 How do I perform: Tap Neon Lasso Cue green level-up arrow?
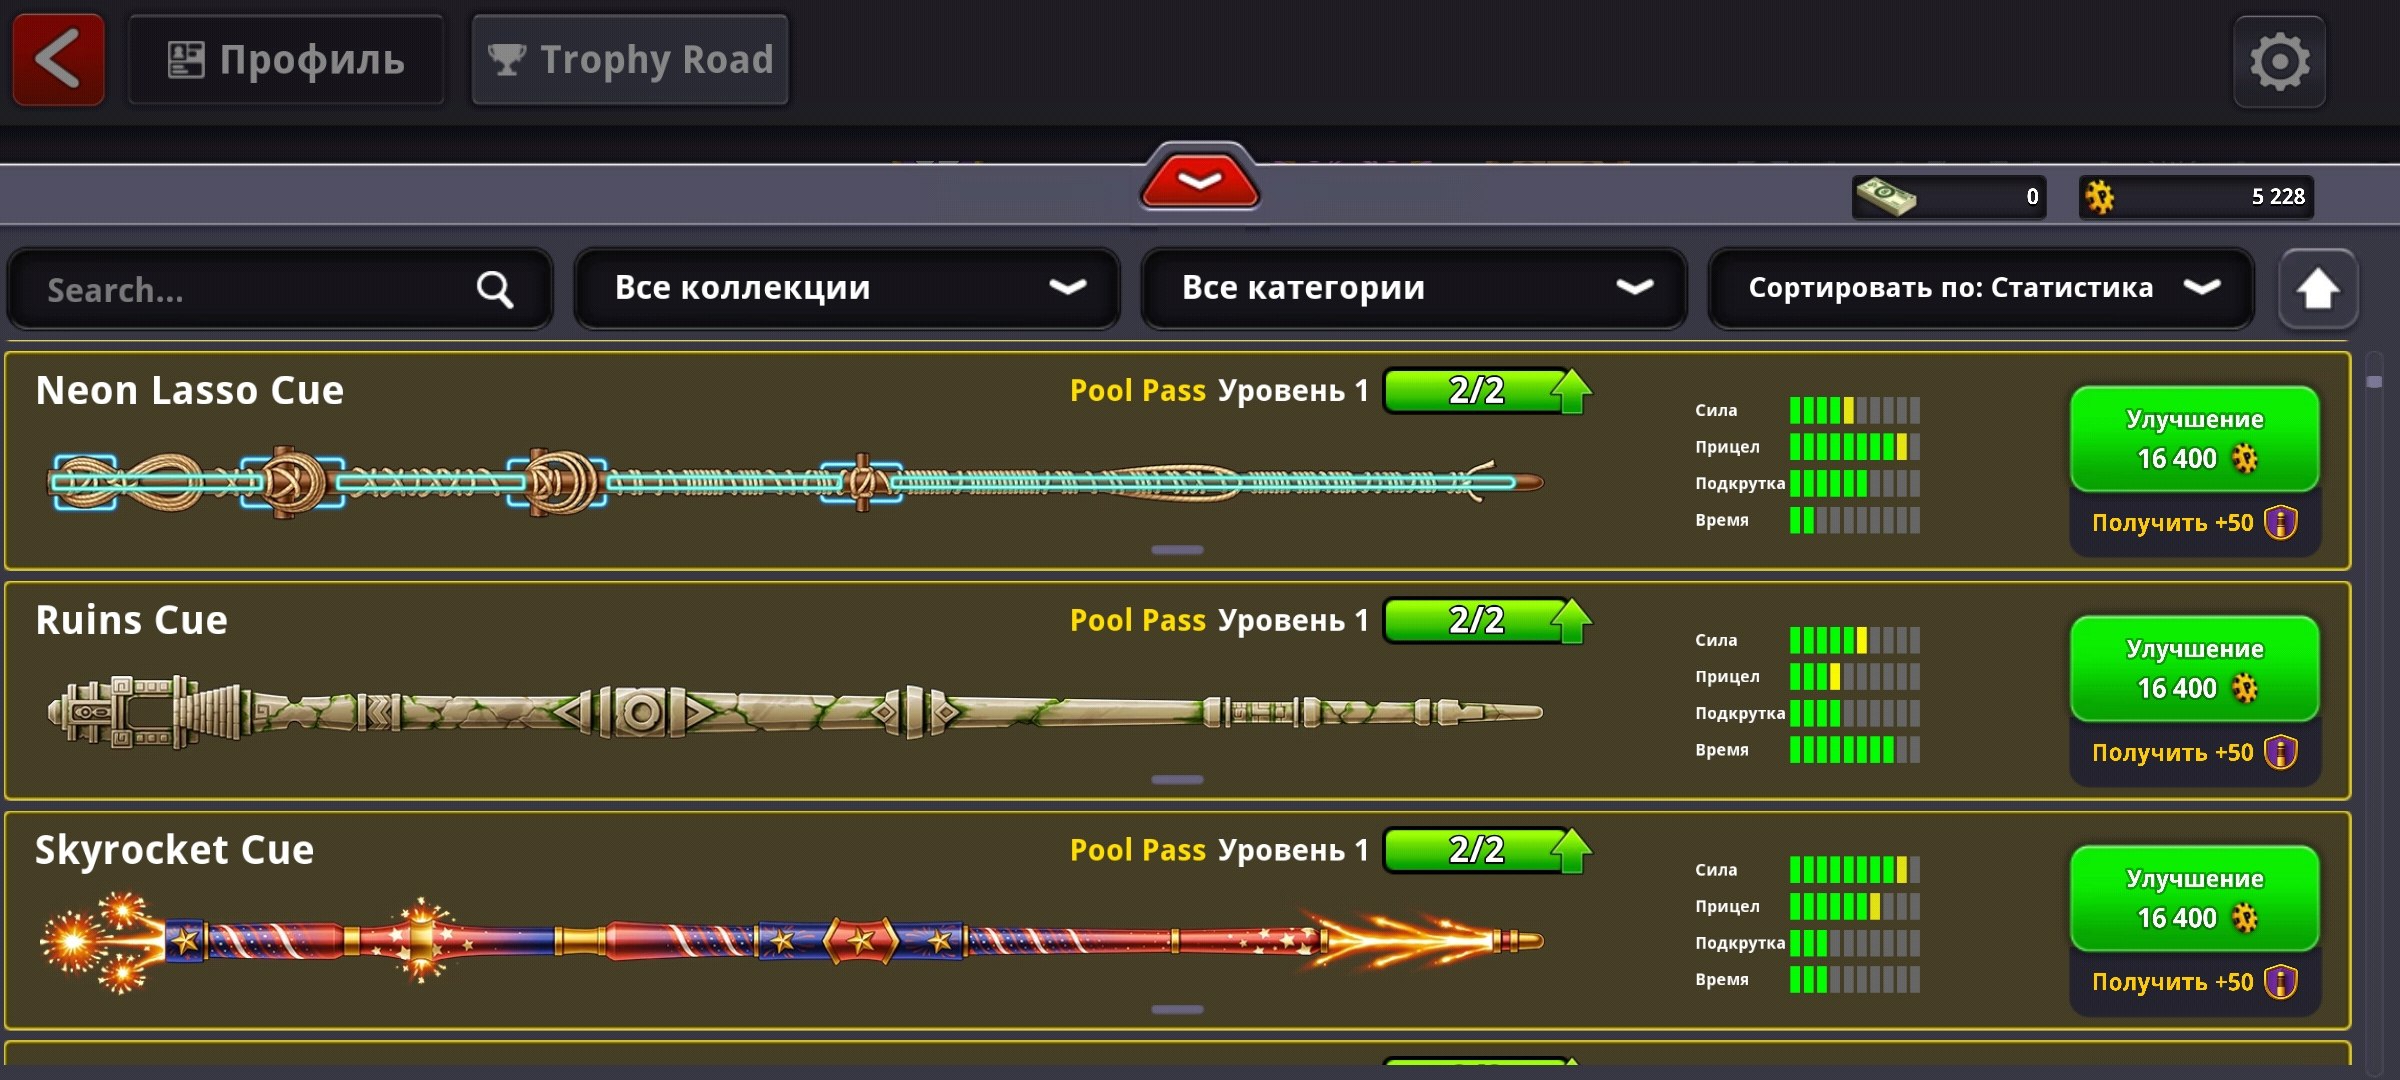[1571, 390]
